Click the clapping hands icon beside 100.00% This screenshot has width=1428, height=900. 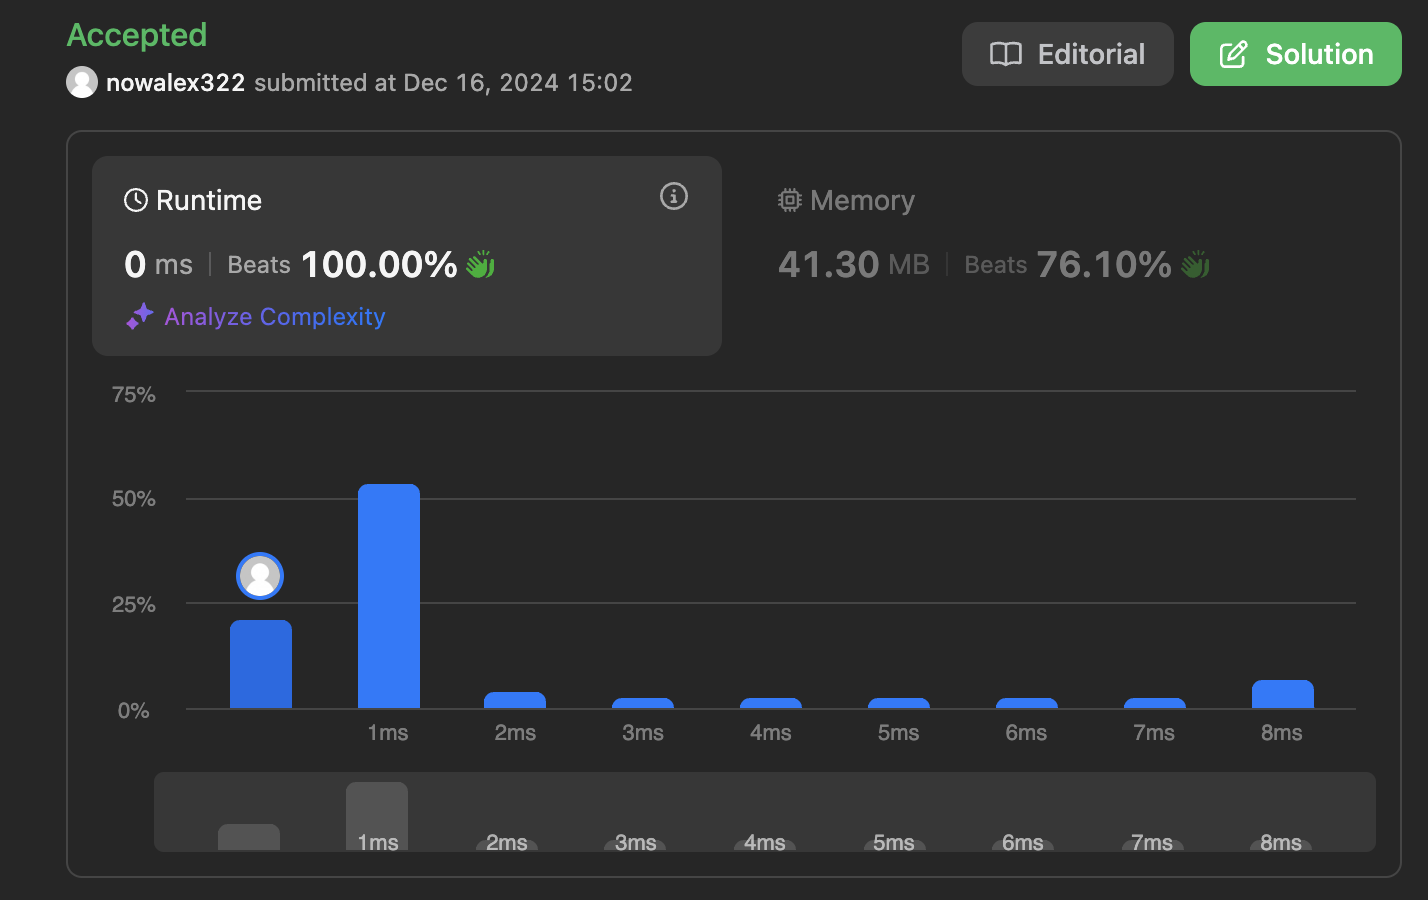coord(481,265)
